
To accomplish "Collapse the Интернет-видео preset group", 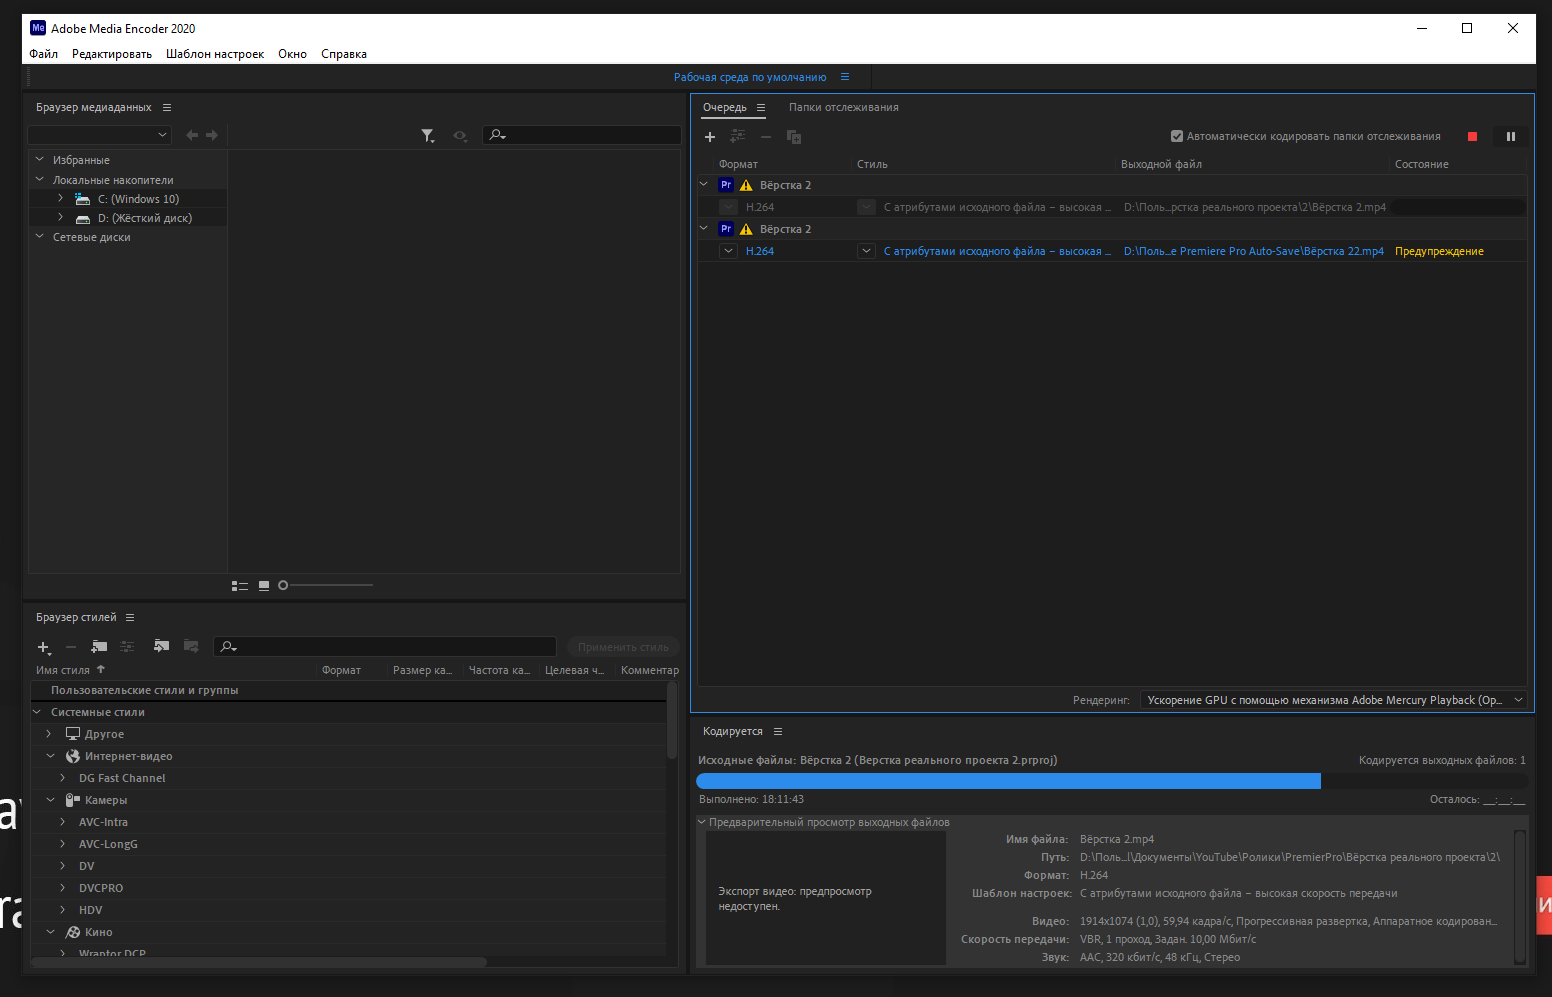I will point(50,756).
